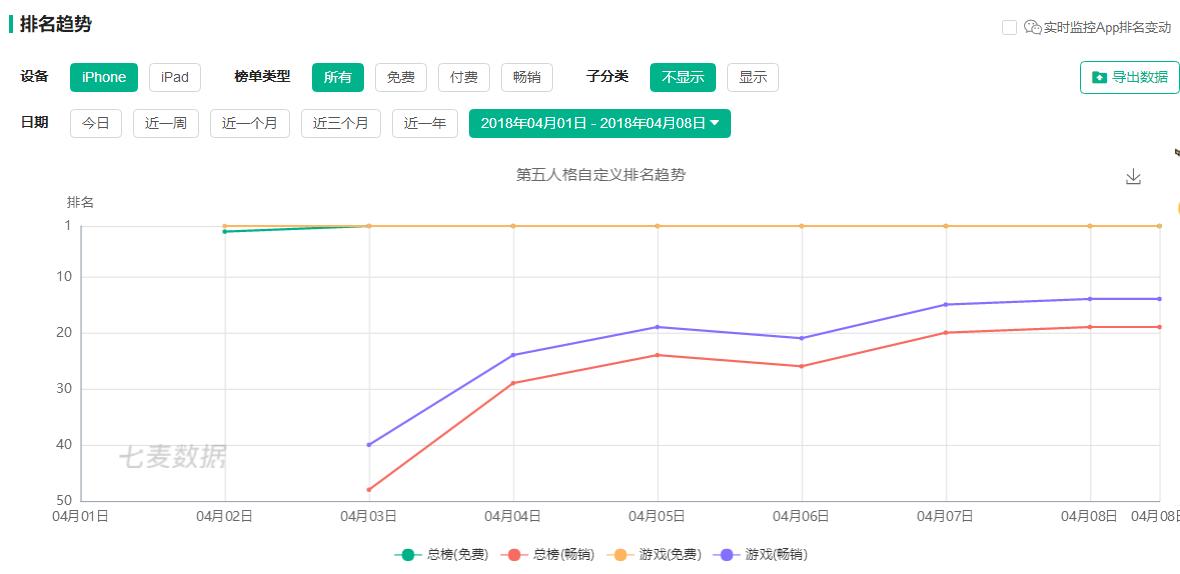Click 游戏(畅销) point at 04月05日
This screenshot has height=574, width=1180.
tap(658, 326)
